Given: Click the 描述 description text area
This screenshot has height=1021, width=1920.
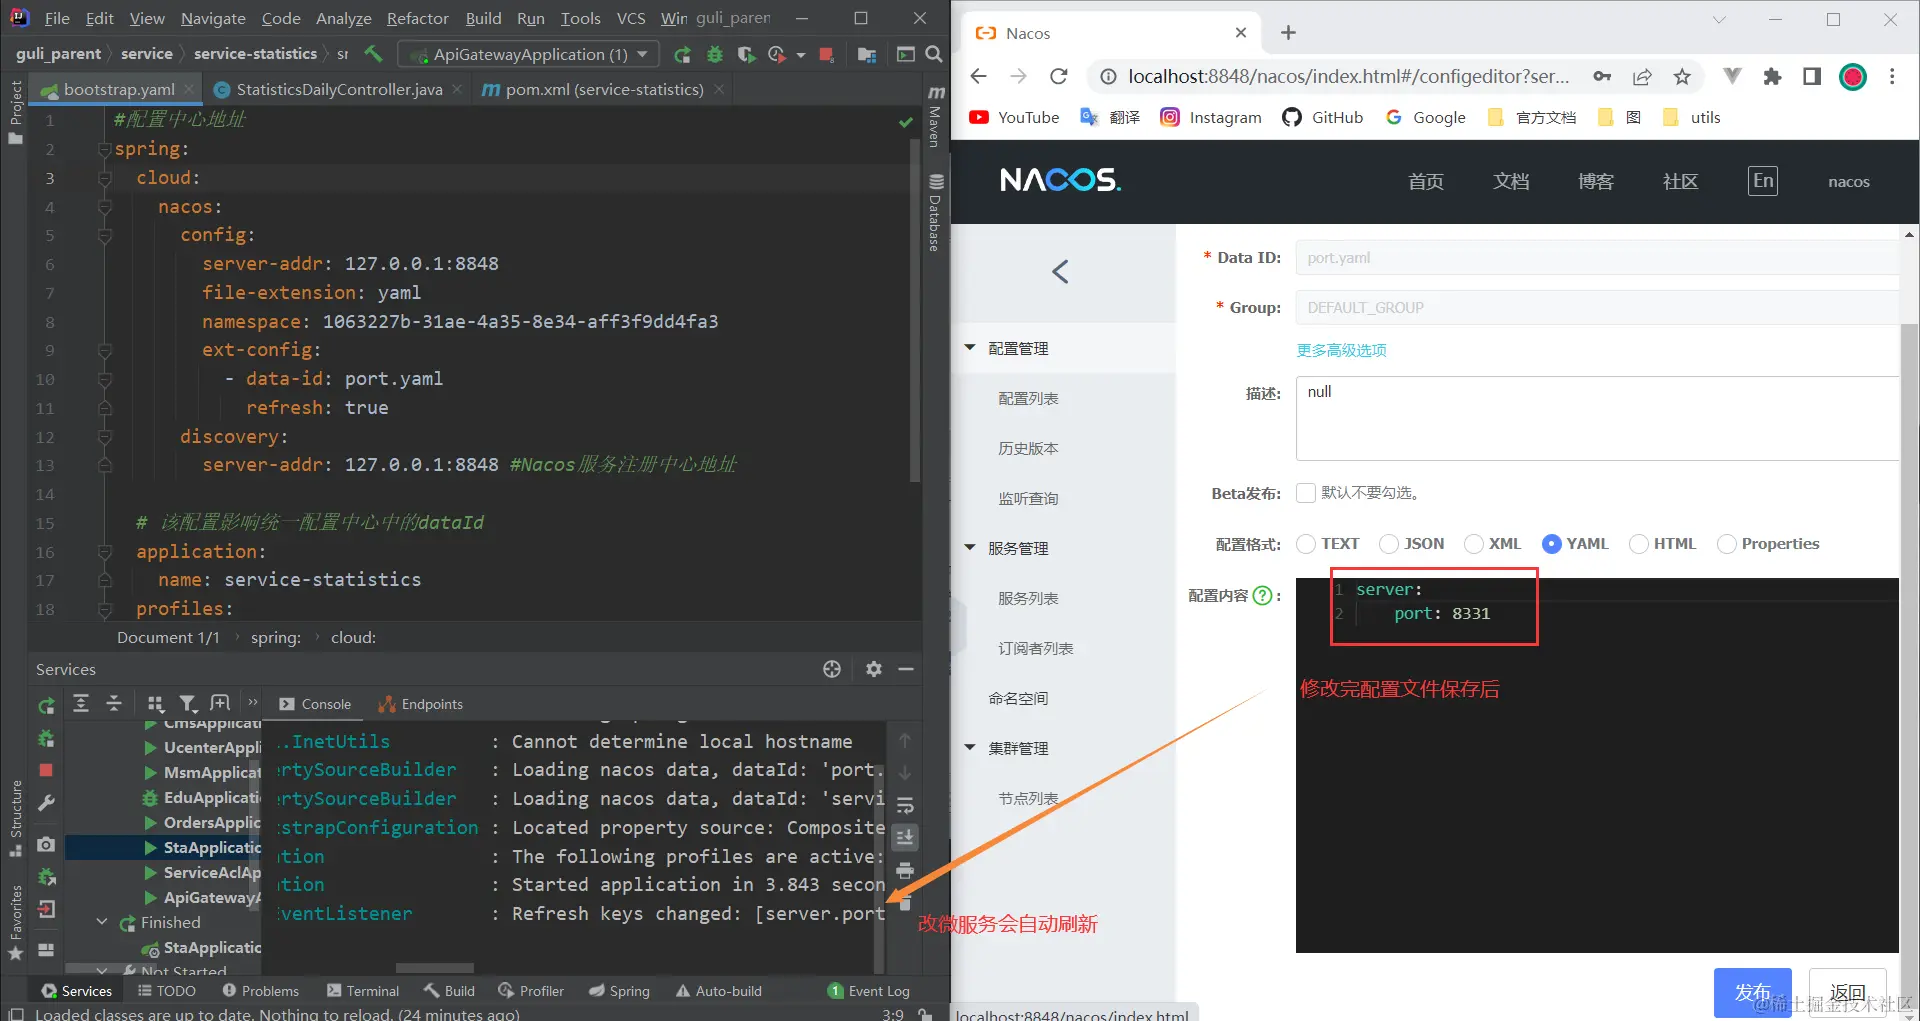Looking at the screenshot, I should click(1597, 418).
